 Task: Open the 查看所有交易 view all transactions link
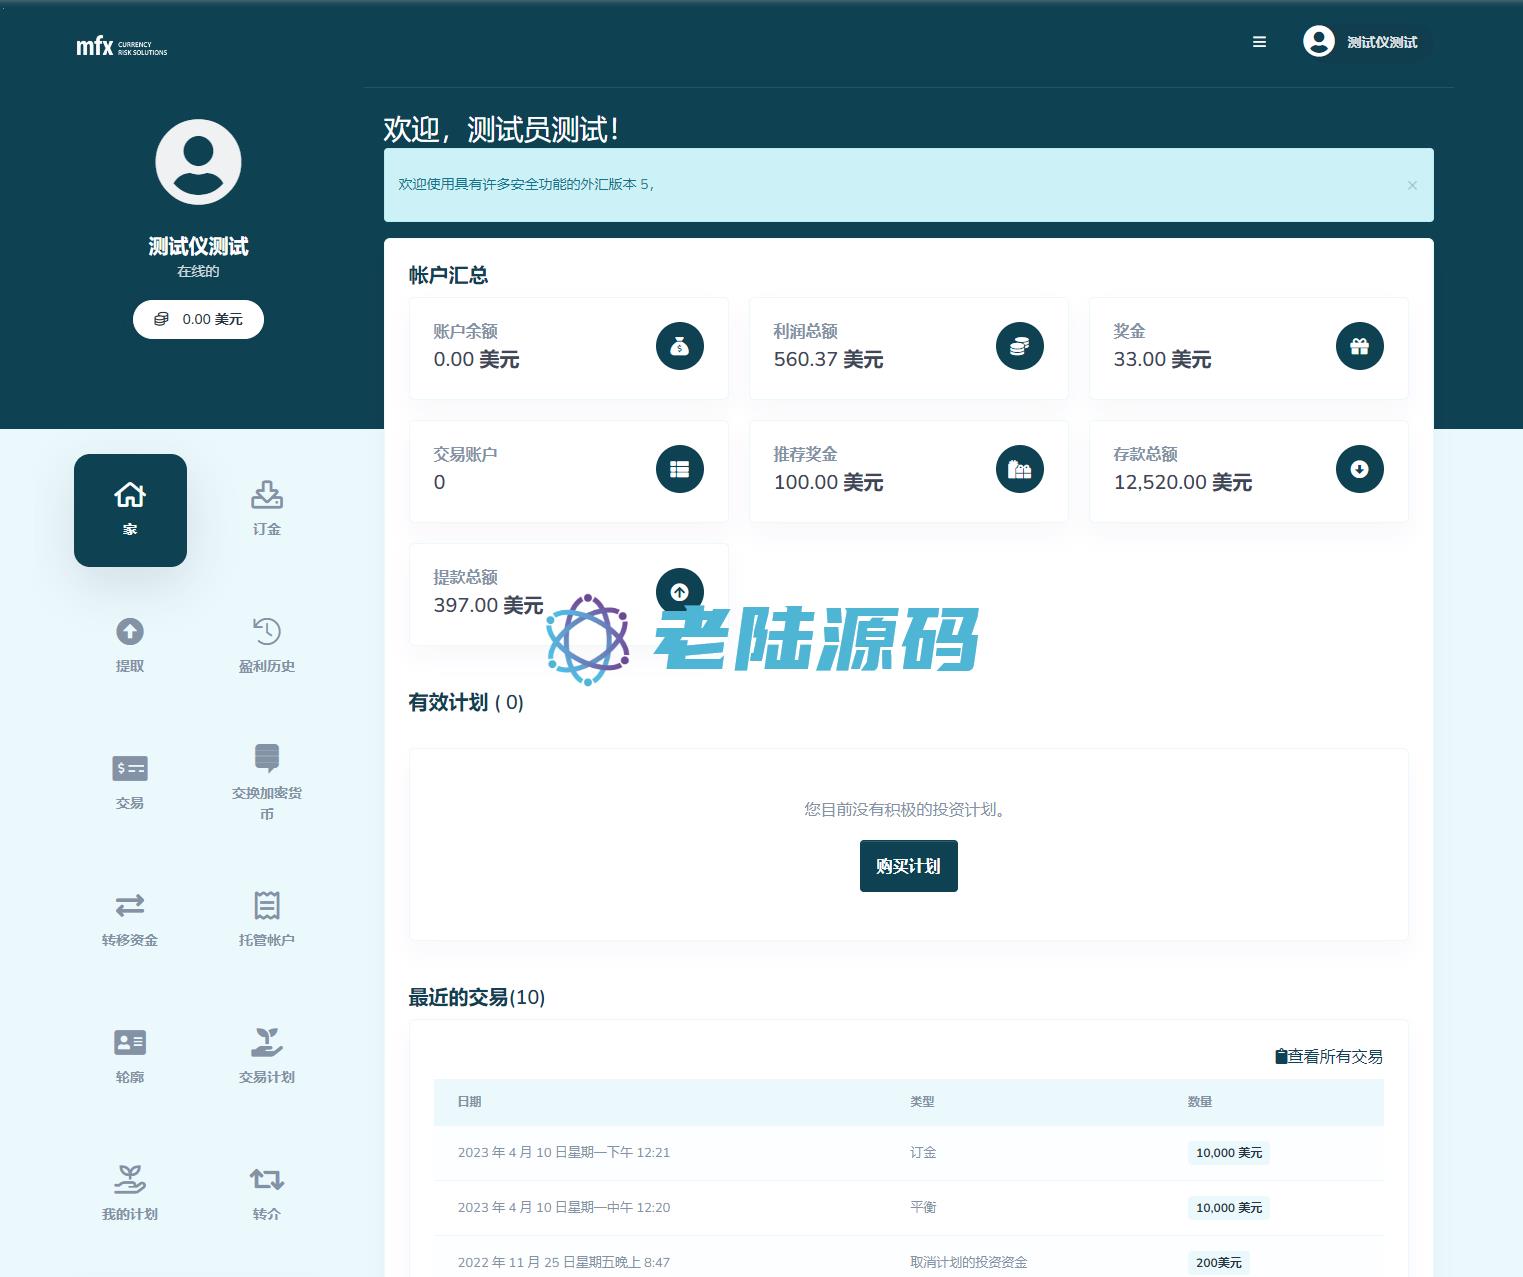[x=1329, y=1056]
